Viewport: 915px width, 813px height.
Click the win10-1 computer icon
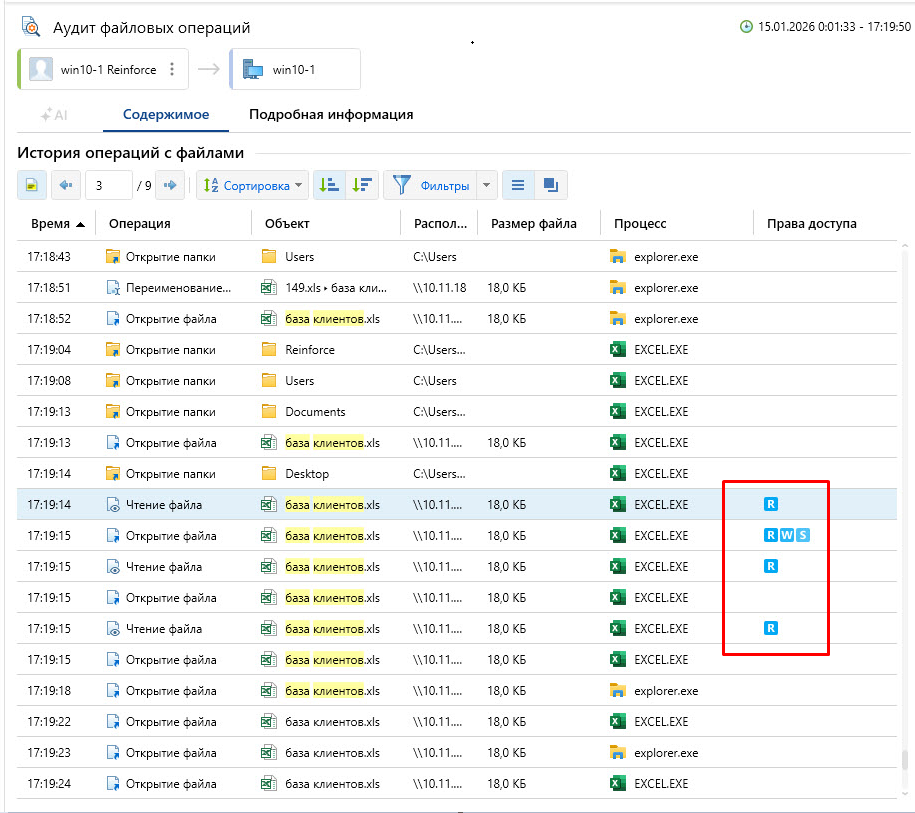pyautogui.click(x=252, y=70)
